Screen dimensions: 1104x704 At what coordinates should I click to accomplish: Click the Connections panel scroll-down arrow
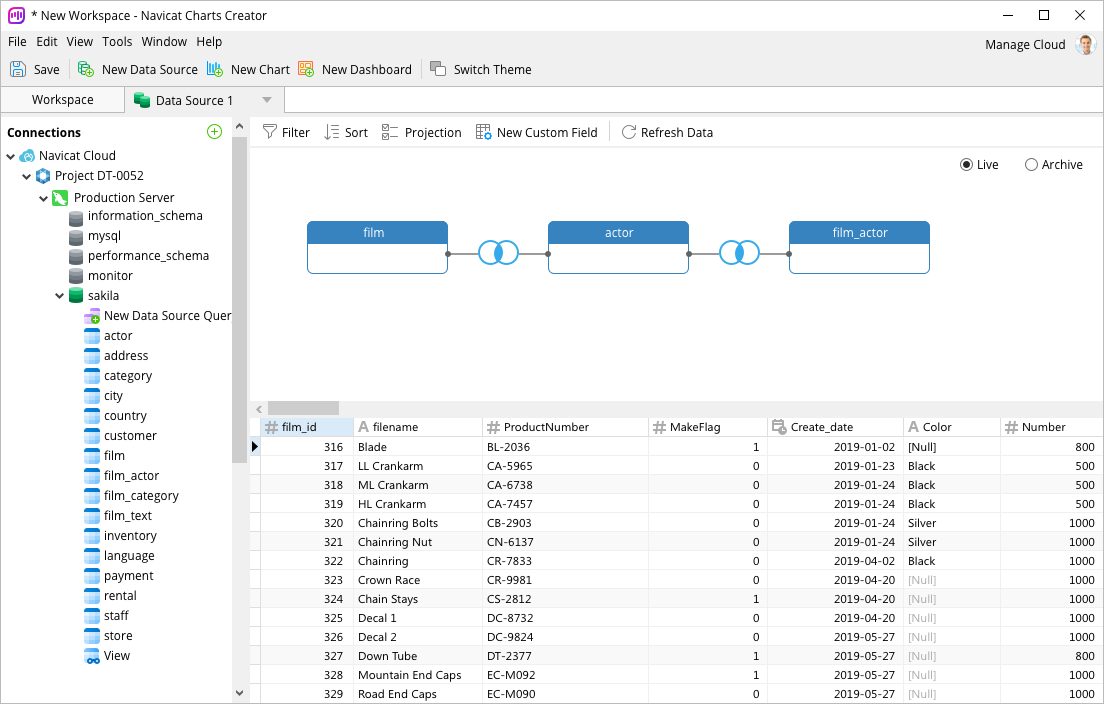click(239, 693)
